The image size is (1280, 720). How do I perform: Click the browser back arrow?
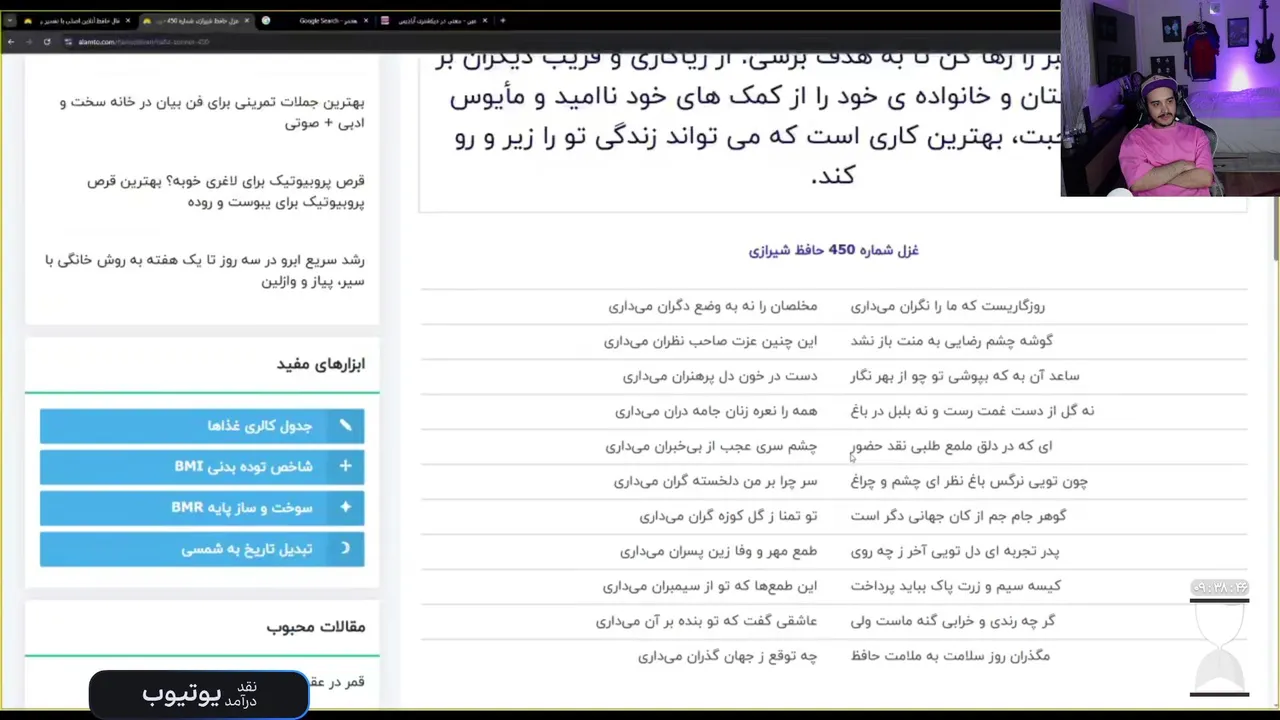(10, 42)
